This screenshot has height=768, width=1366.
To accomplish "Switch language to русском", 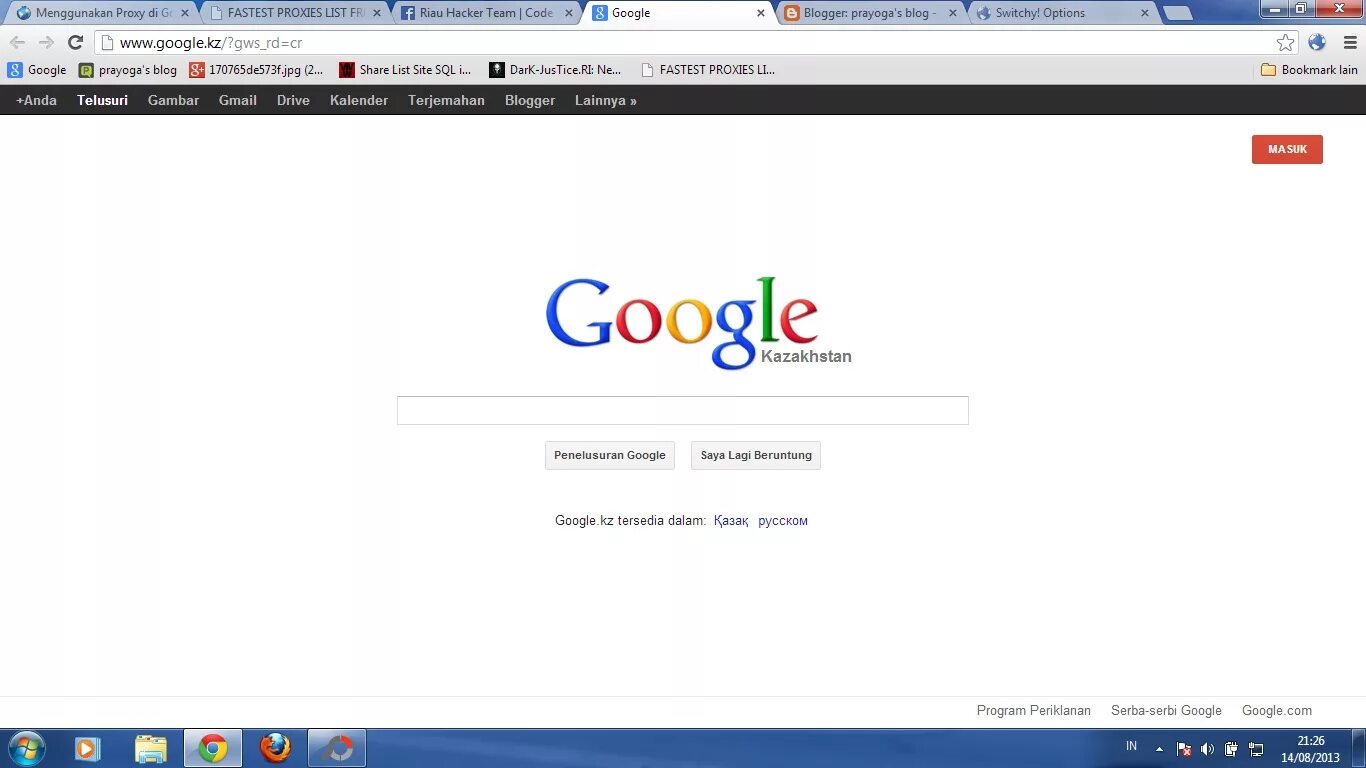I will pyautogui.click(x=783, y=520).
